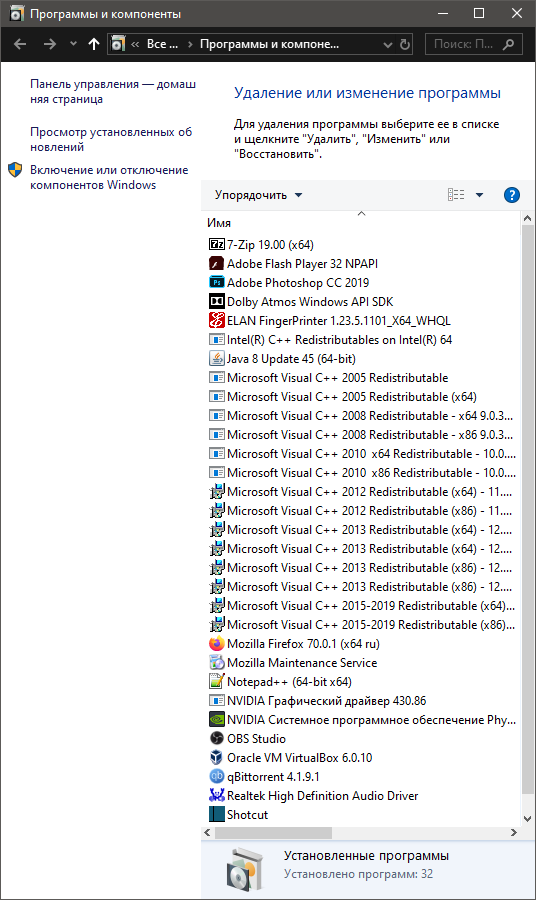This screenshot has height=900, width=536.
Task: Click the scroll right arrow button
Action: pos(514,832)
